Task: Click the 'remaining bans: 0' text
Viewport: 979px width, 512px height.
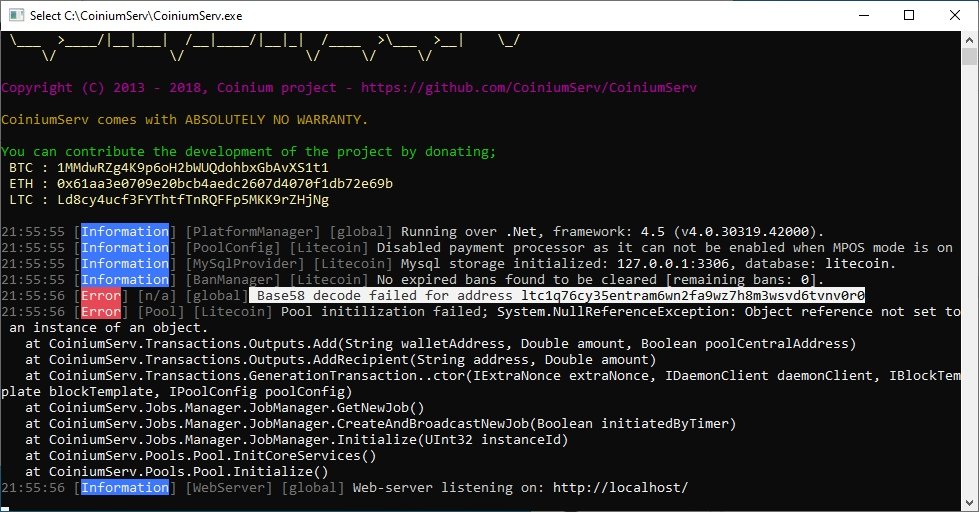Action: [x=741, y=280]
